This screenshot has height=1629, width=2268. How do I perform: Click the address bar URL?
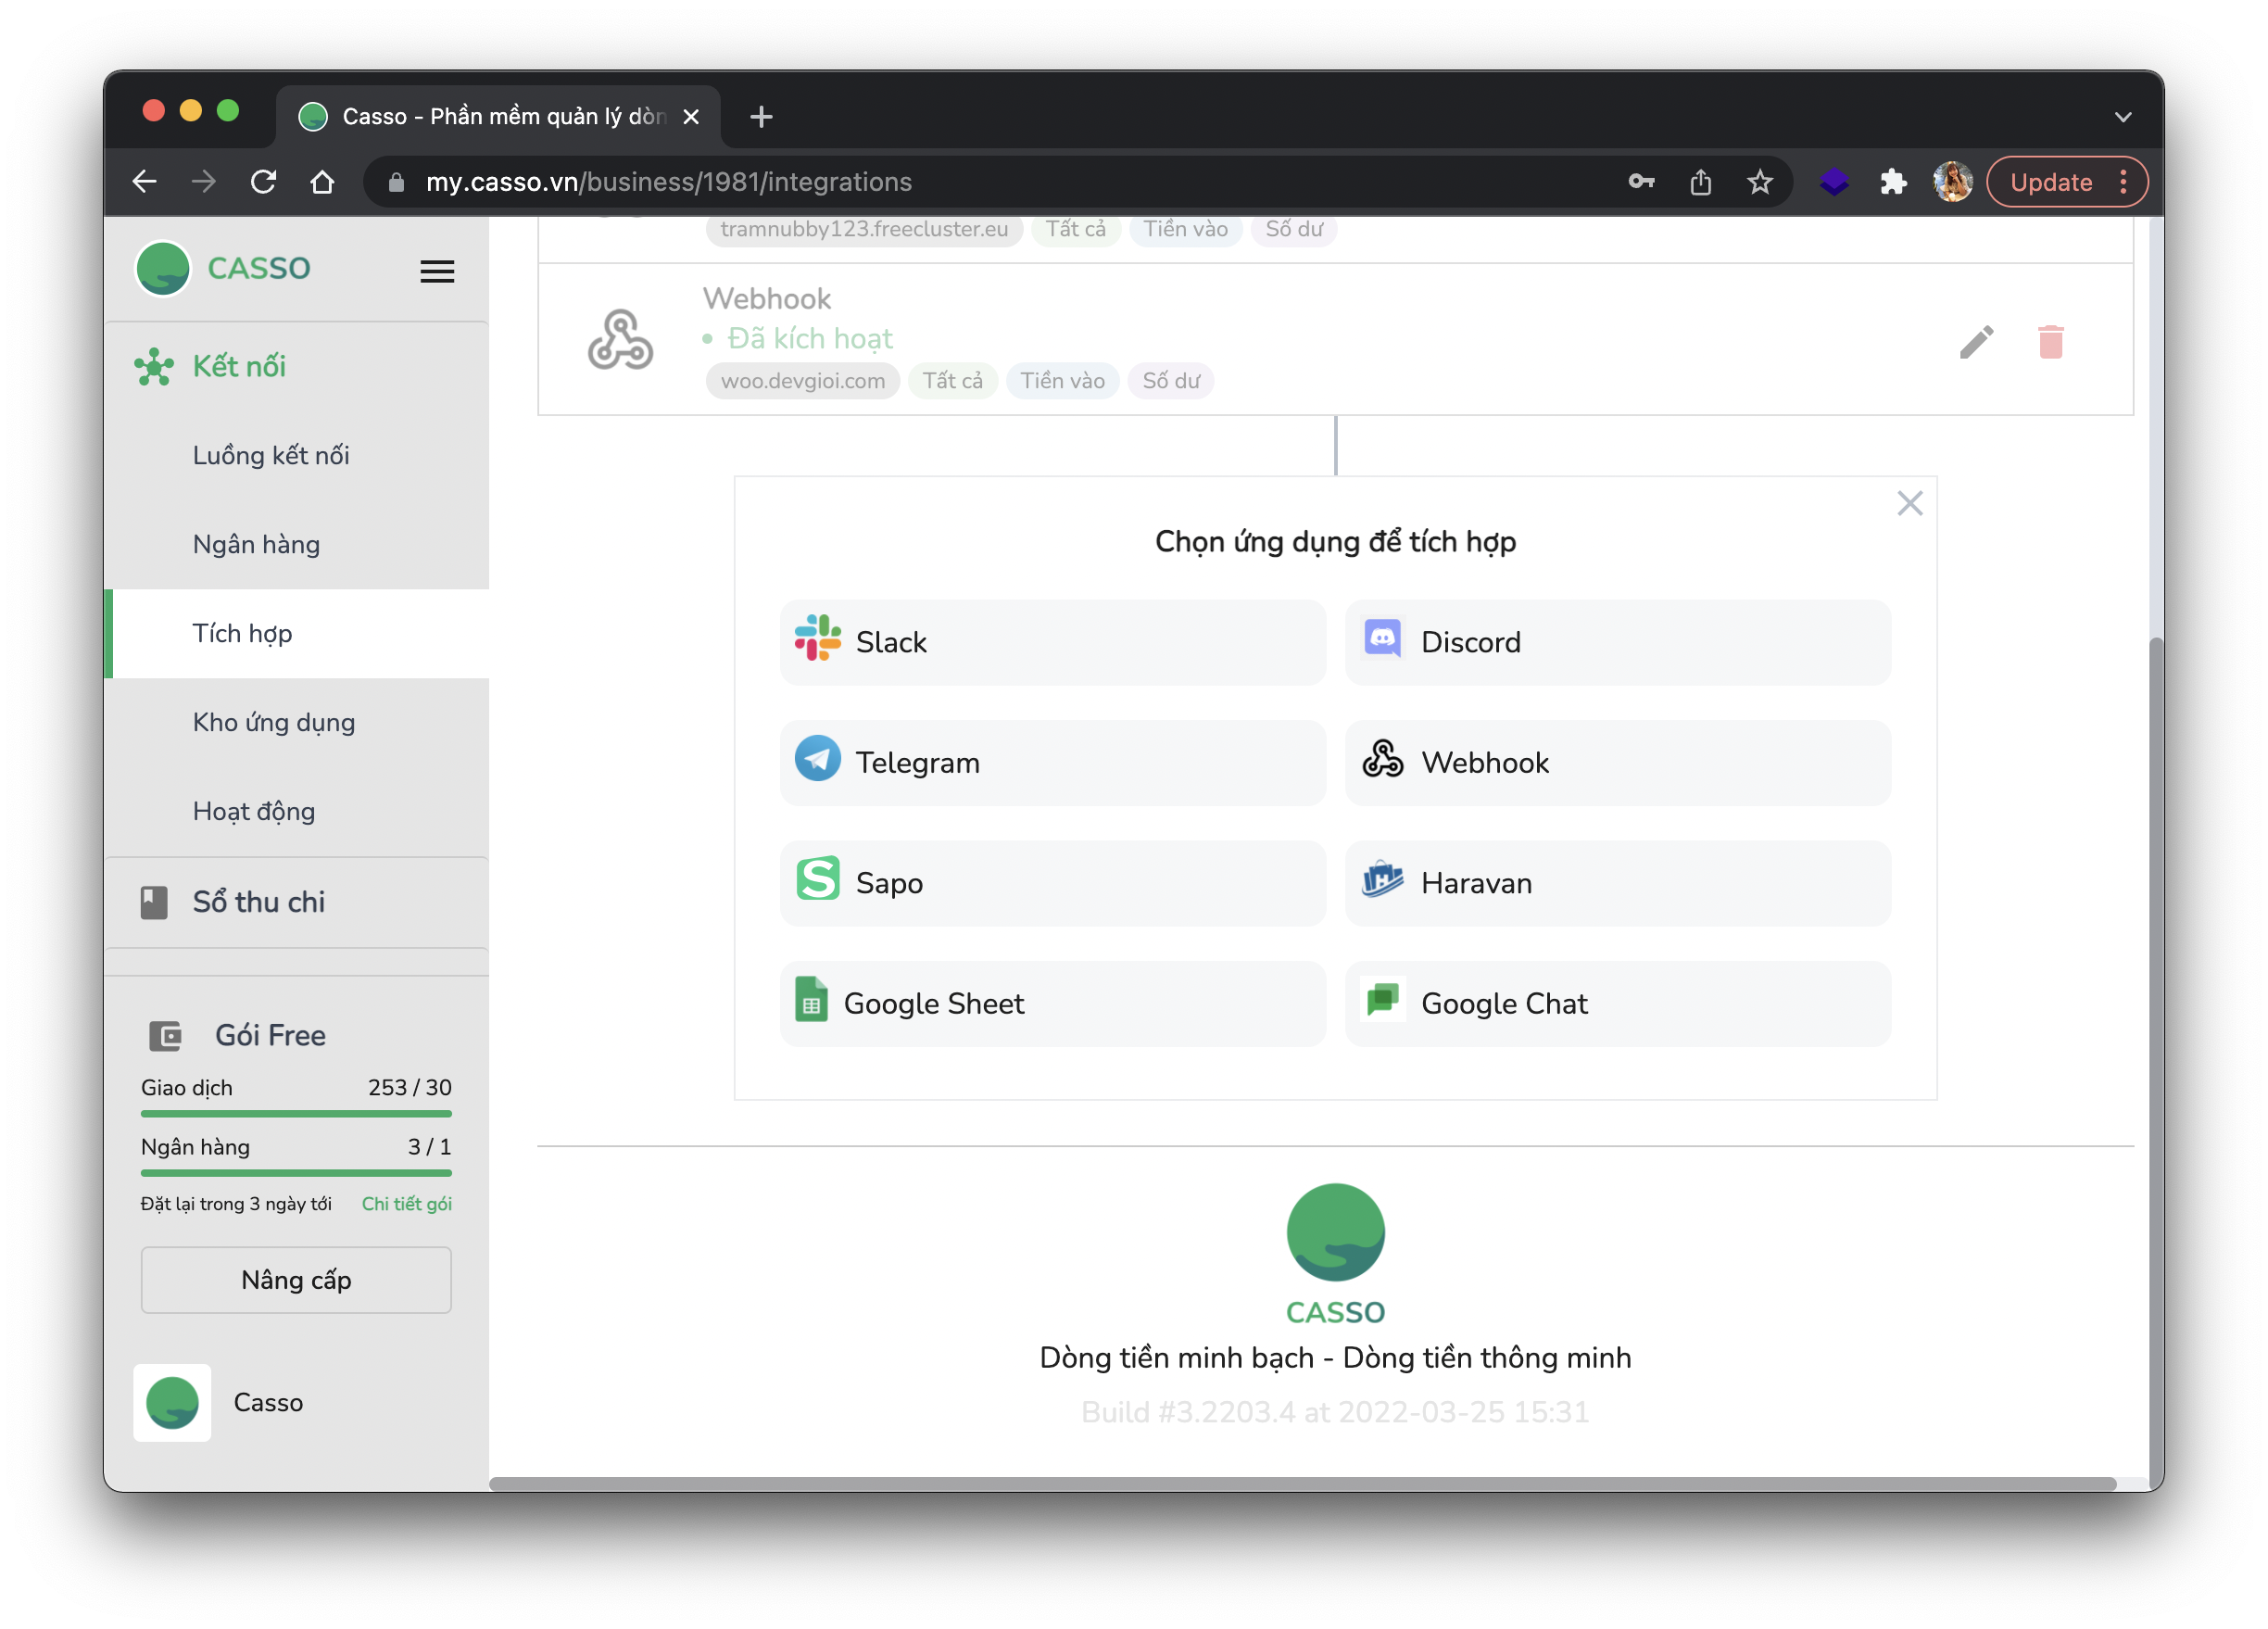(669, 182)
